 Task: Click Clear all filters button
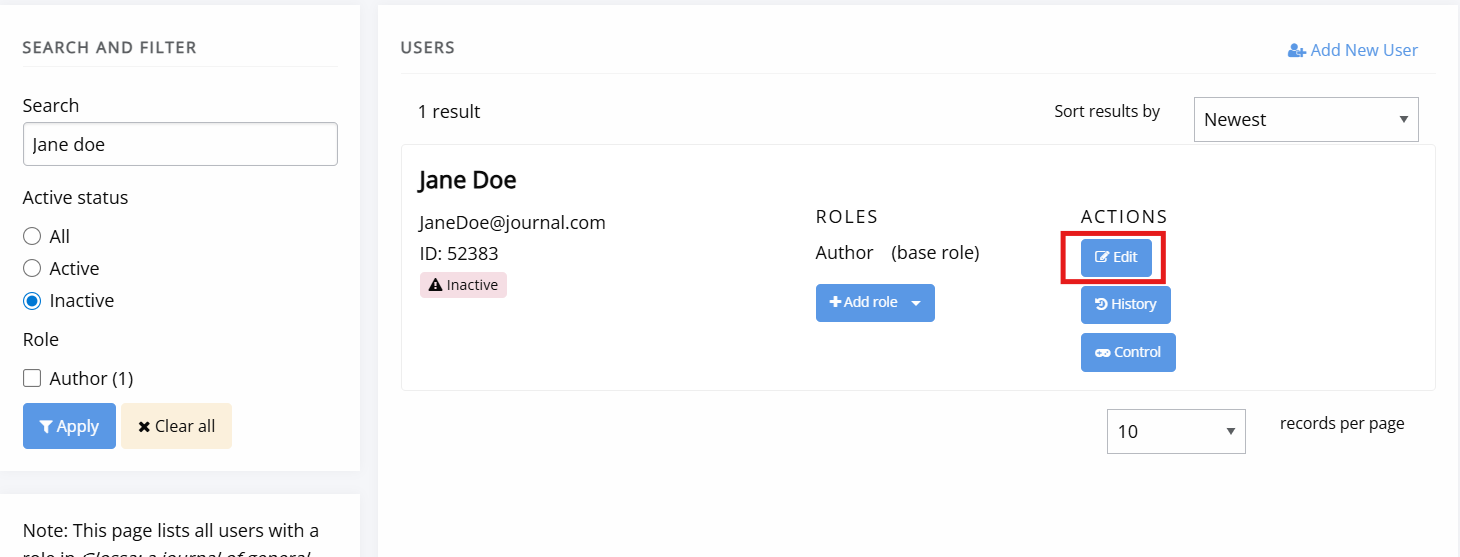pyautogui.click(x=177, y=426)
